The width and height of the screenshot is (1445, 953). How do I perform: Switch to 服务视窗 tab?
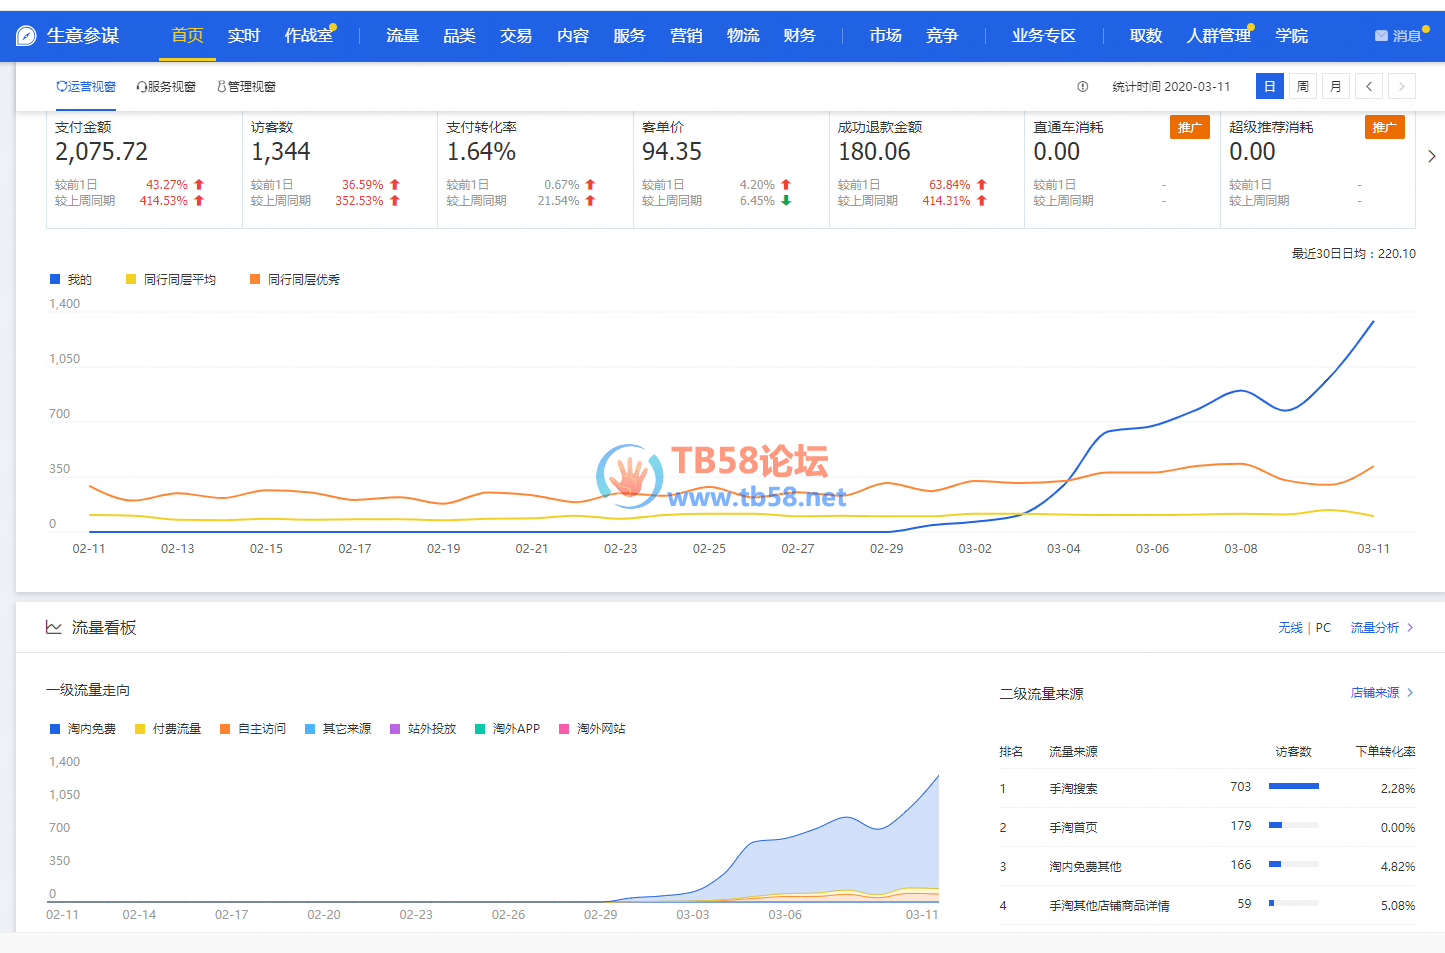[166, 87]
